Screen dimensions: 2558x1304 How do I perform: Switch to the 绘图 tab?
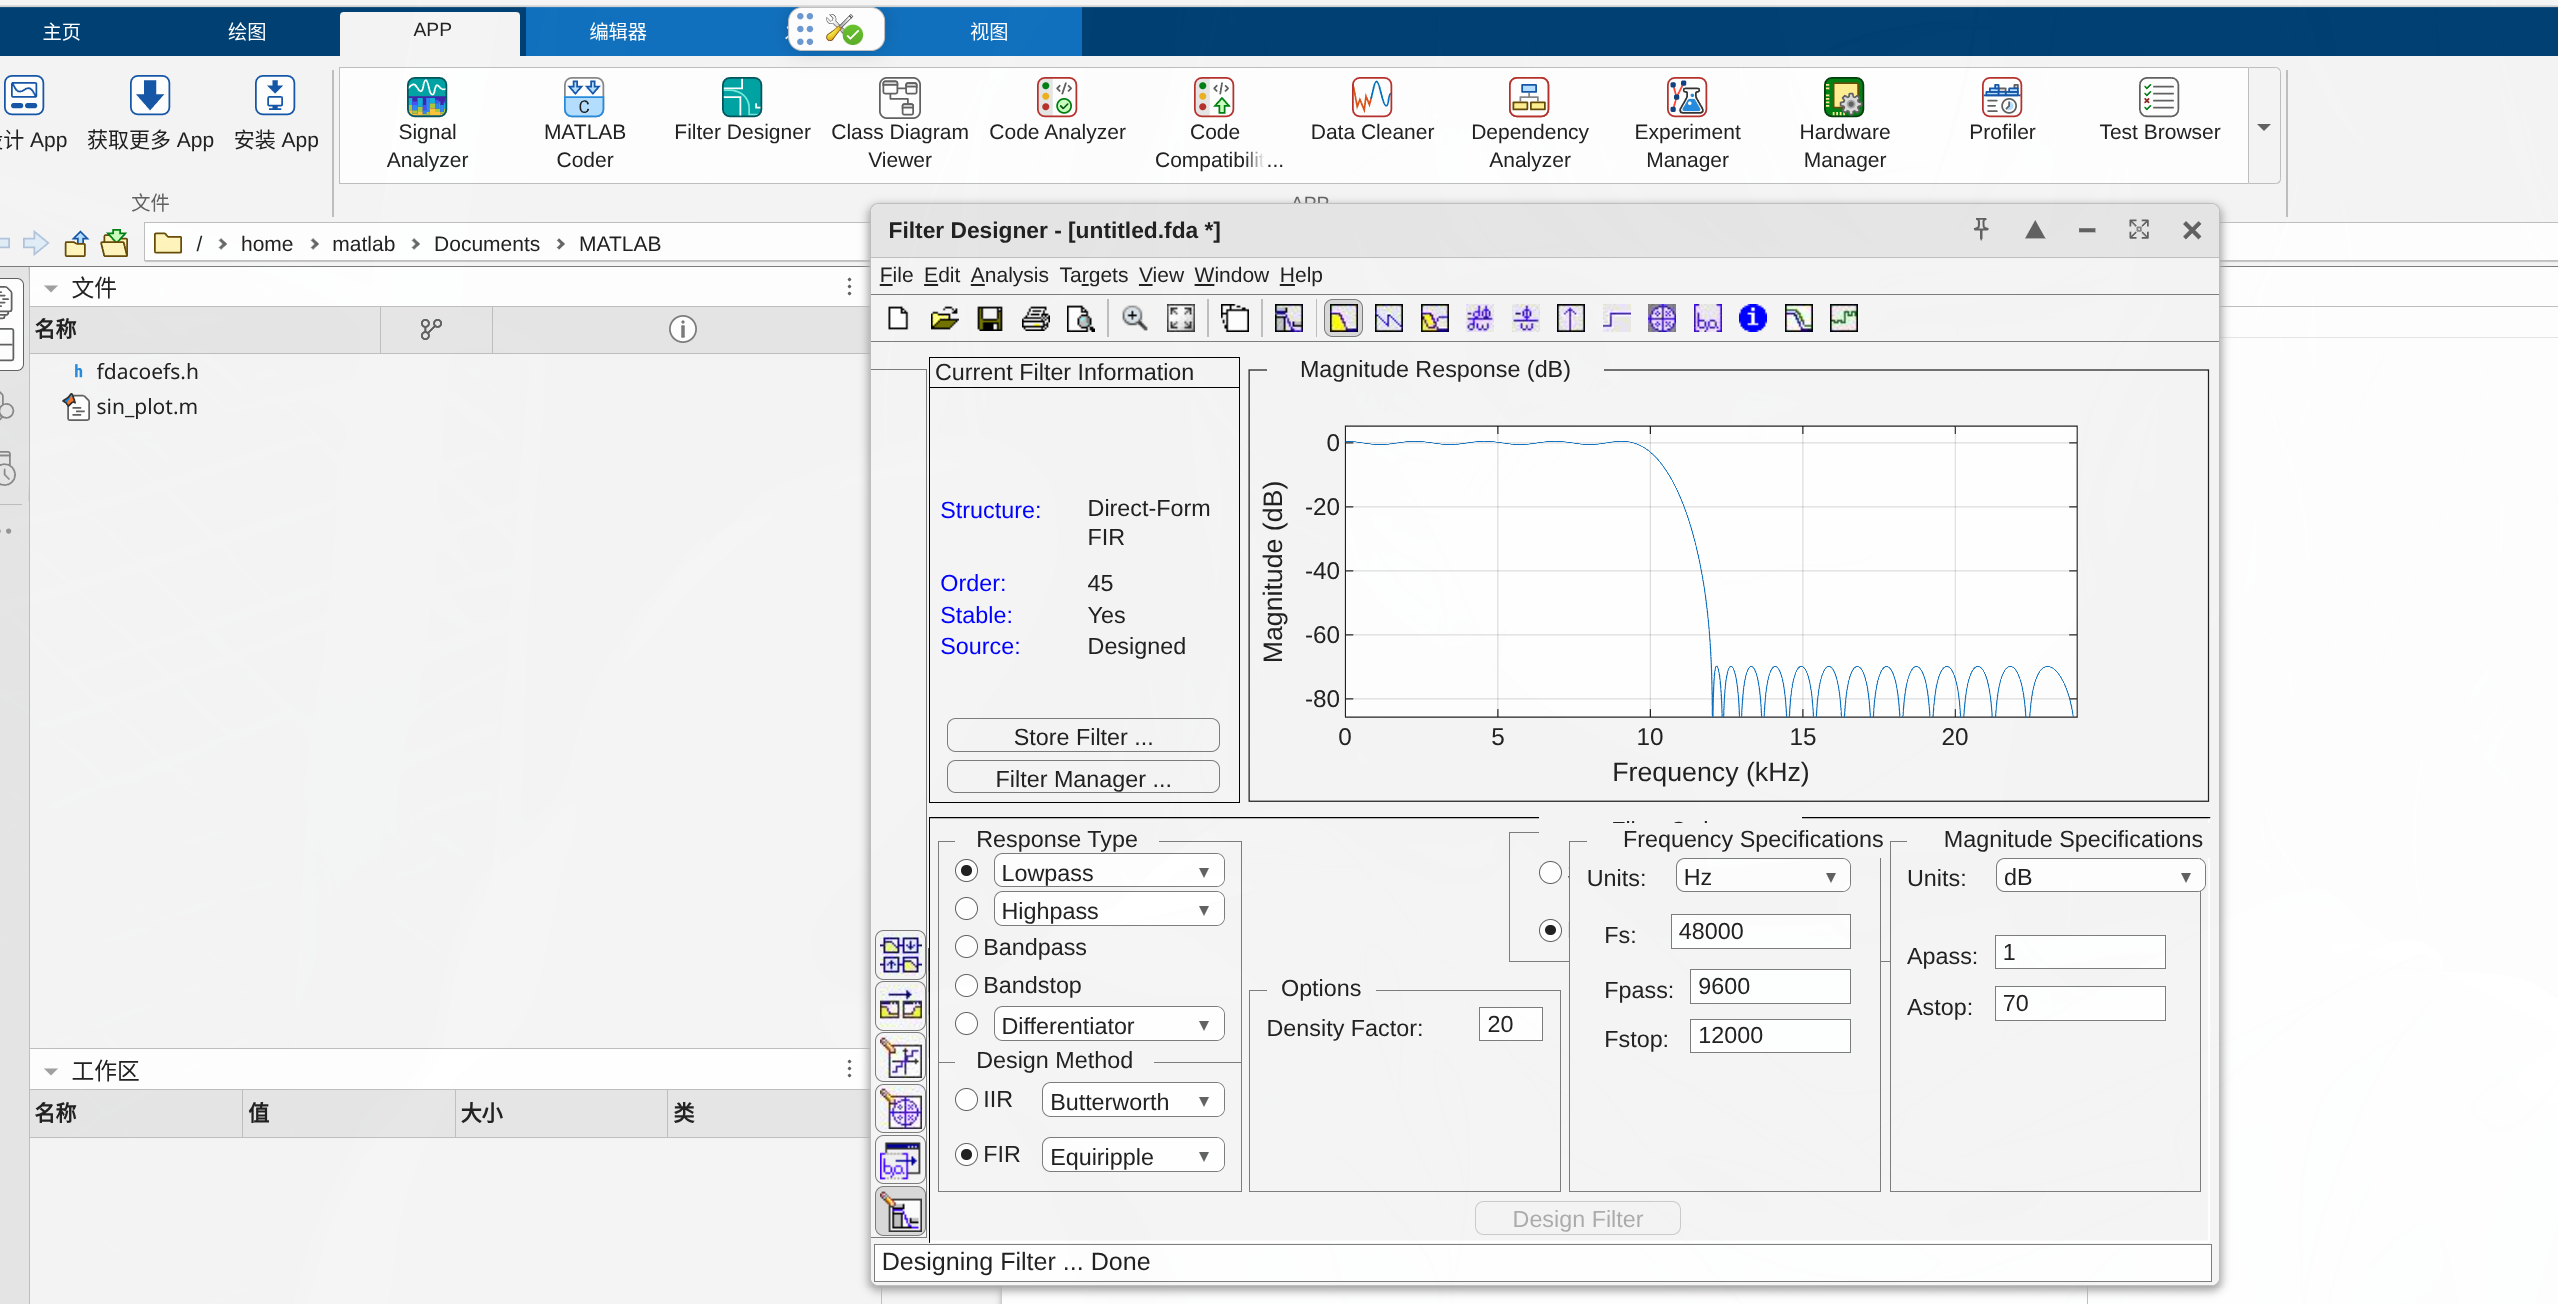click(x=247, y=32)
